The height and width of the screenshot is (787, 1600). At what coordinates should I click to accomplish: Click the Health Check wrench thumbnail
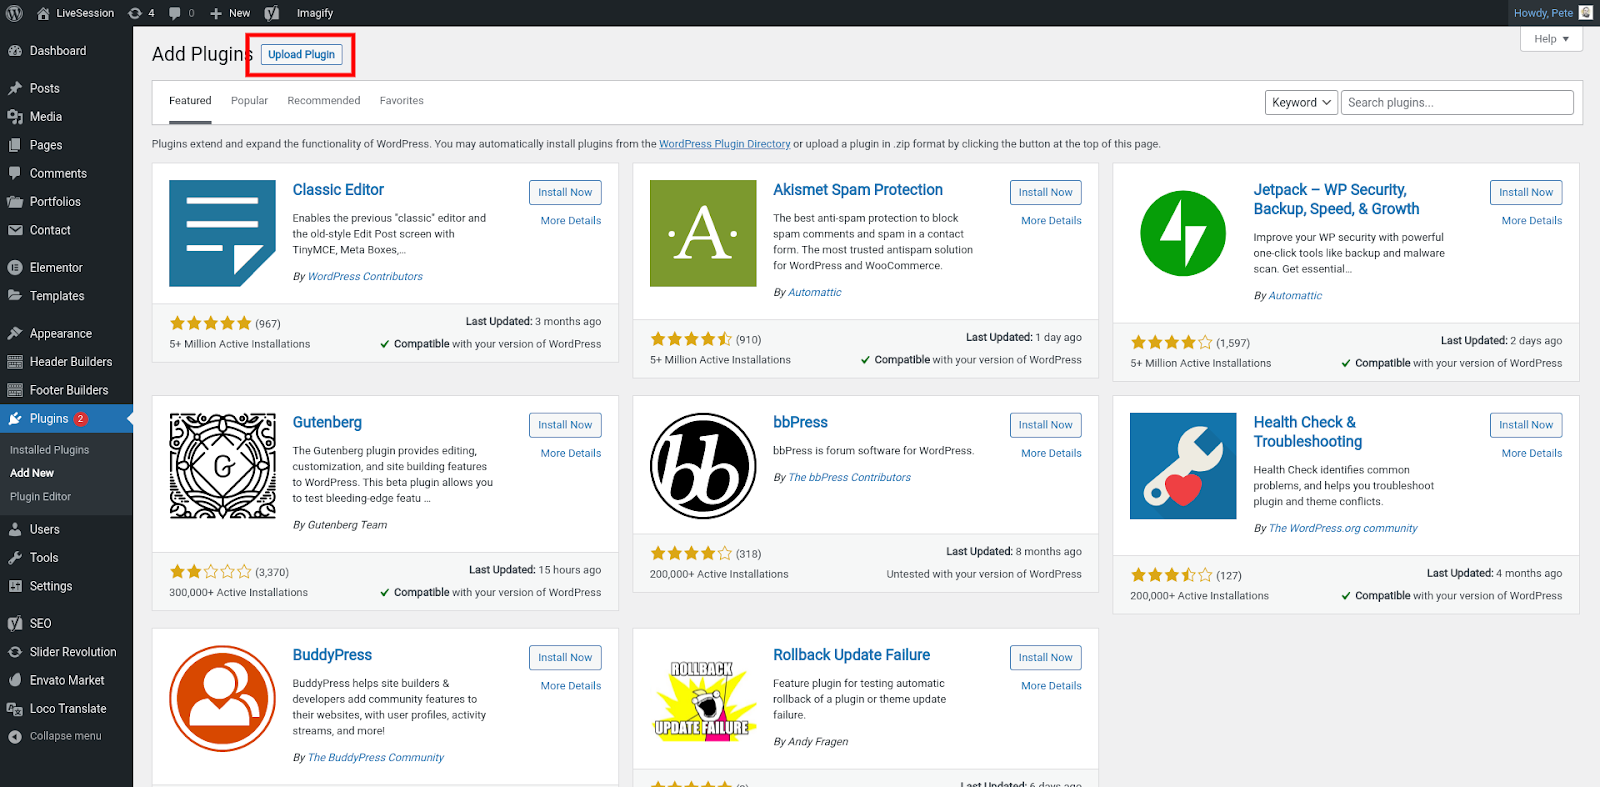coord(1183,466)
